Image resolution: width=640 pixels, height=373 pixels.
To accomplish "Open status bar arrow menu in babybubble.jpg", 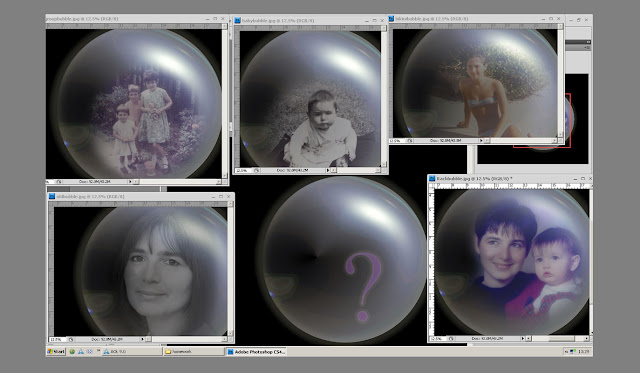I will [x=328, y=170].
